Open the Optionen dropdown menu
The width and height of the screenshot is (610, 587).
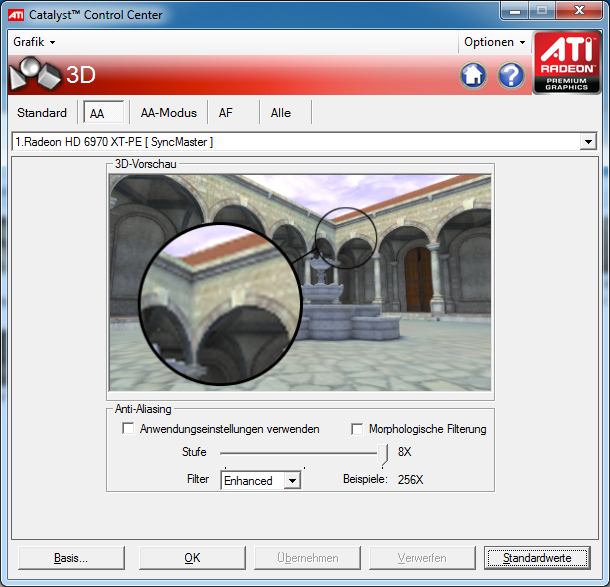pos(494,42)
